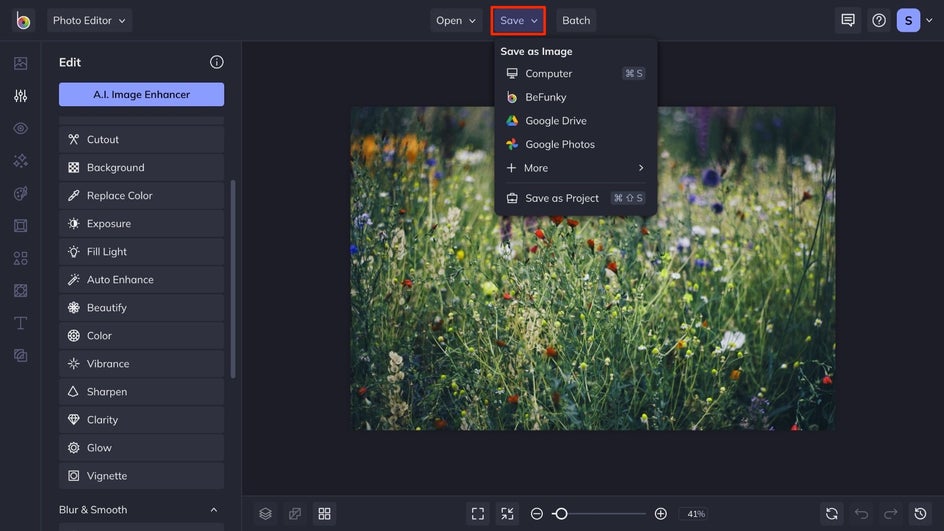Viewport: 944px width, 531px height.
Task: Click the undo arrow
Action: pyautogui.click(x=862, y=514)
